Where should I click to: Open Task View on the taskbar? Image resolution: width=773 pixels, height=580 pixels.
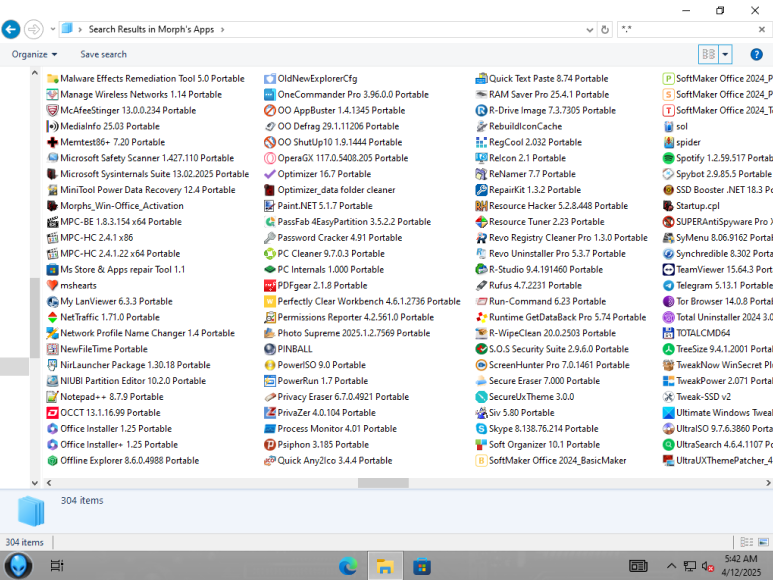click(x=57, y=566)
